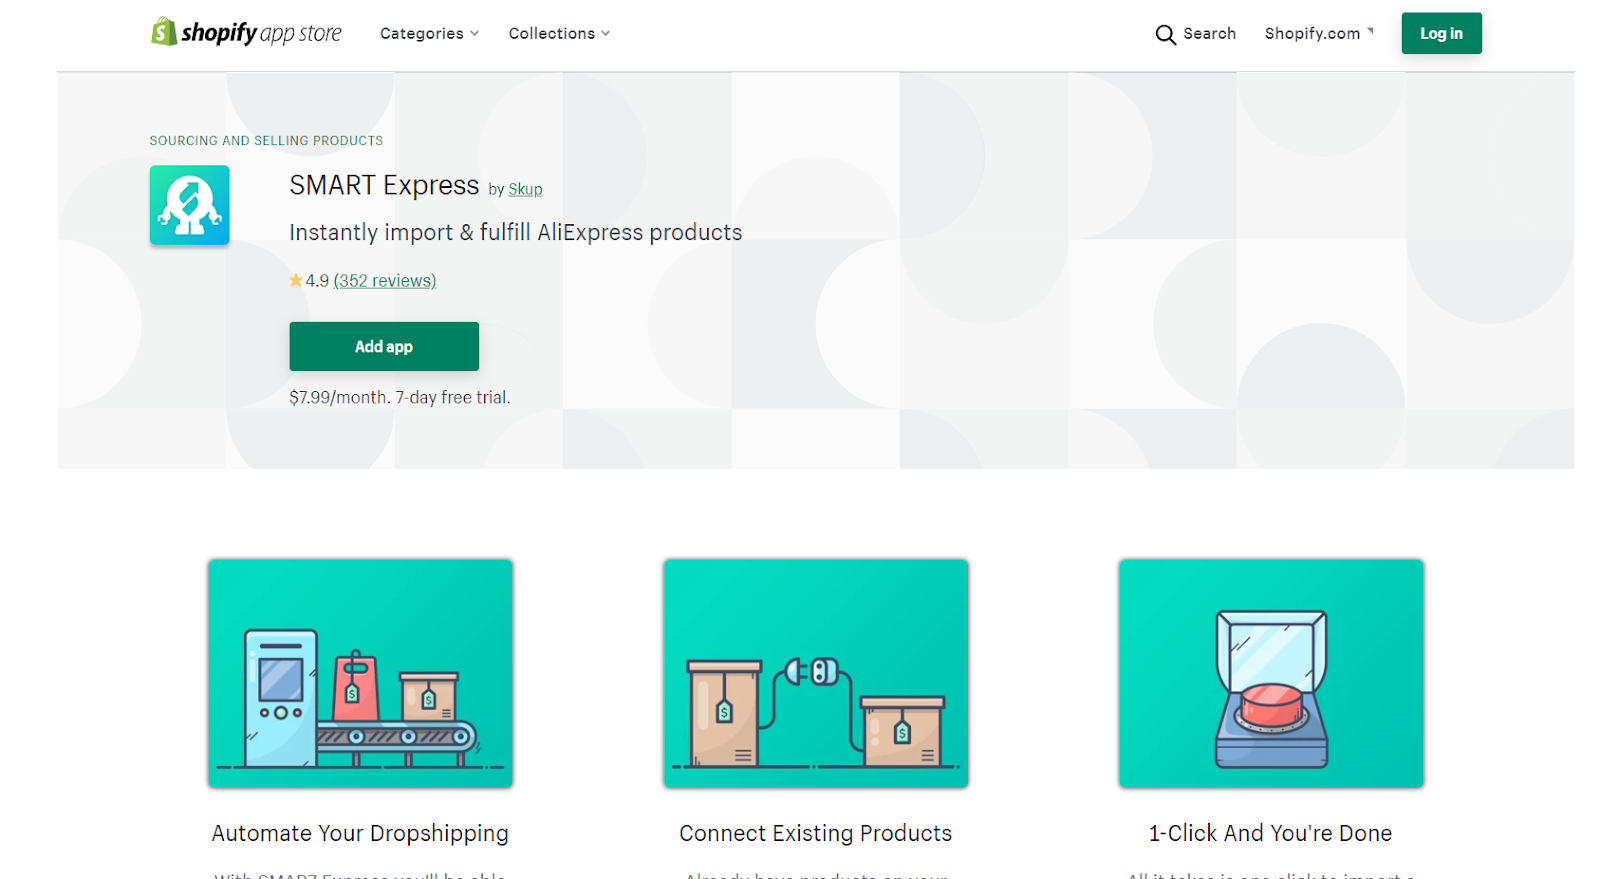1600x879 pixels.
Task: Click the Automate Your Dropshipping heading
Action: (360, 833)
